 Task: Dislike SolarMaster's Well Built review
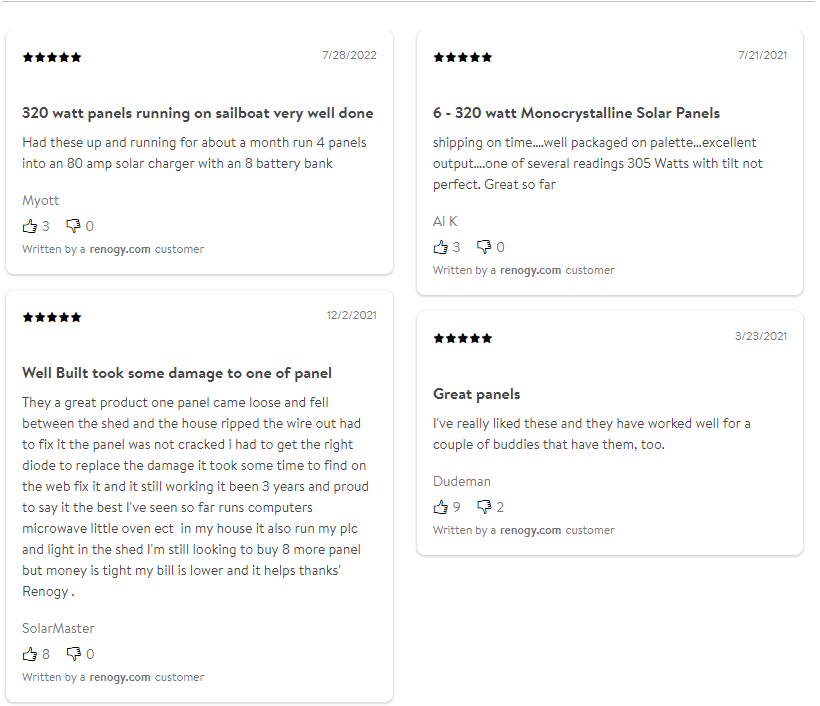pos(73,654)
